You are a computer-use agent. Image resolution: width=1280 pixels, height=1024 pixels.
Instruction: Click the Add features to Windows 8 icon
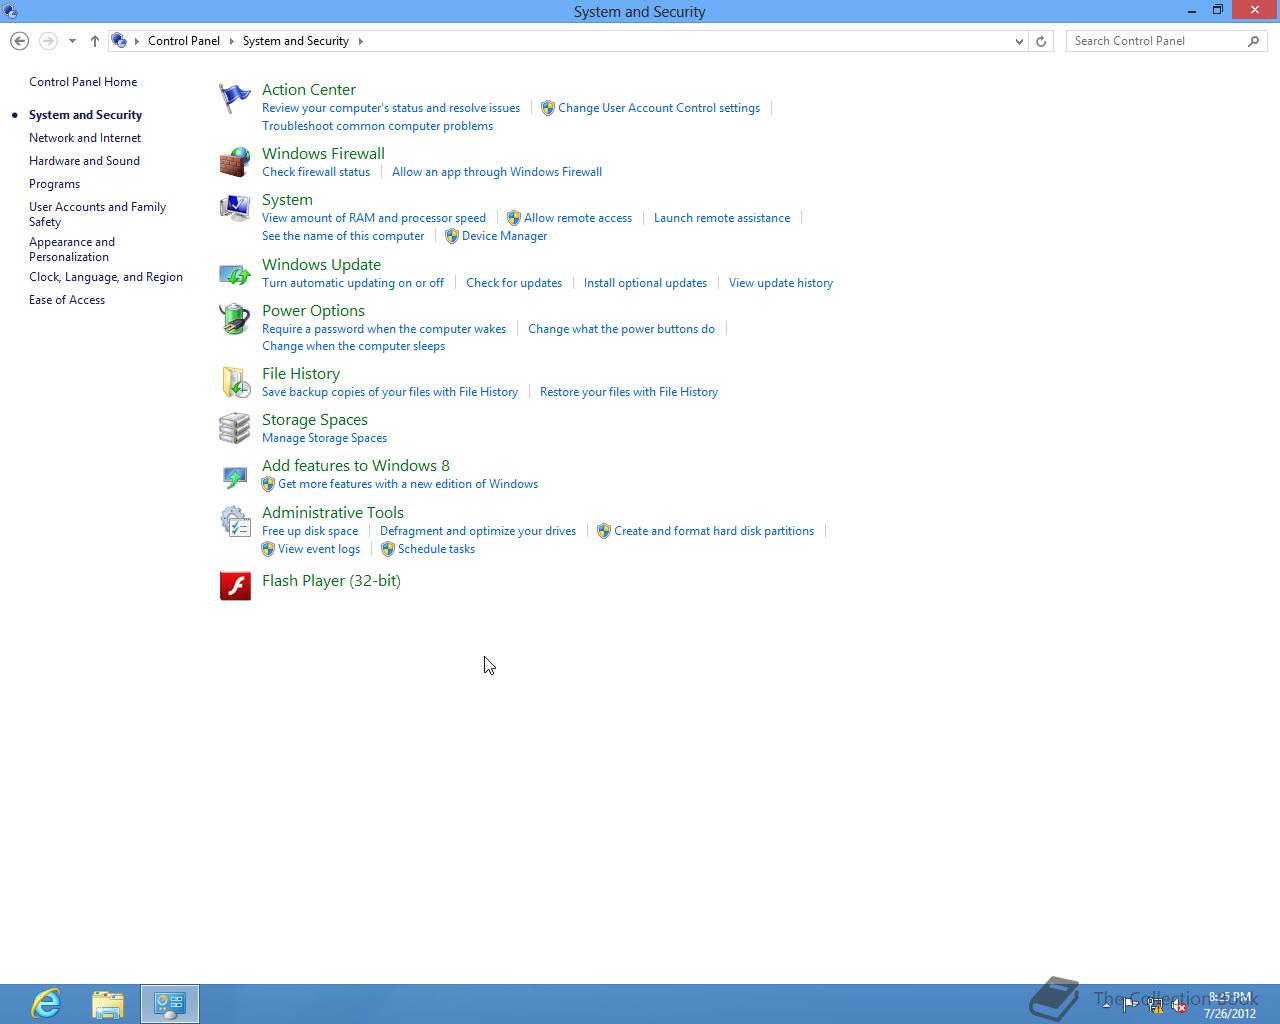(235, 476)
